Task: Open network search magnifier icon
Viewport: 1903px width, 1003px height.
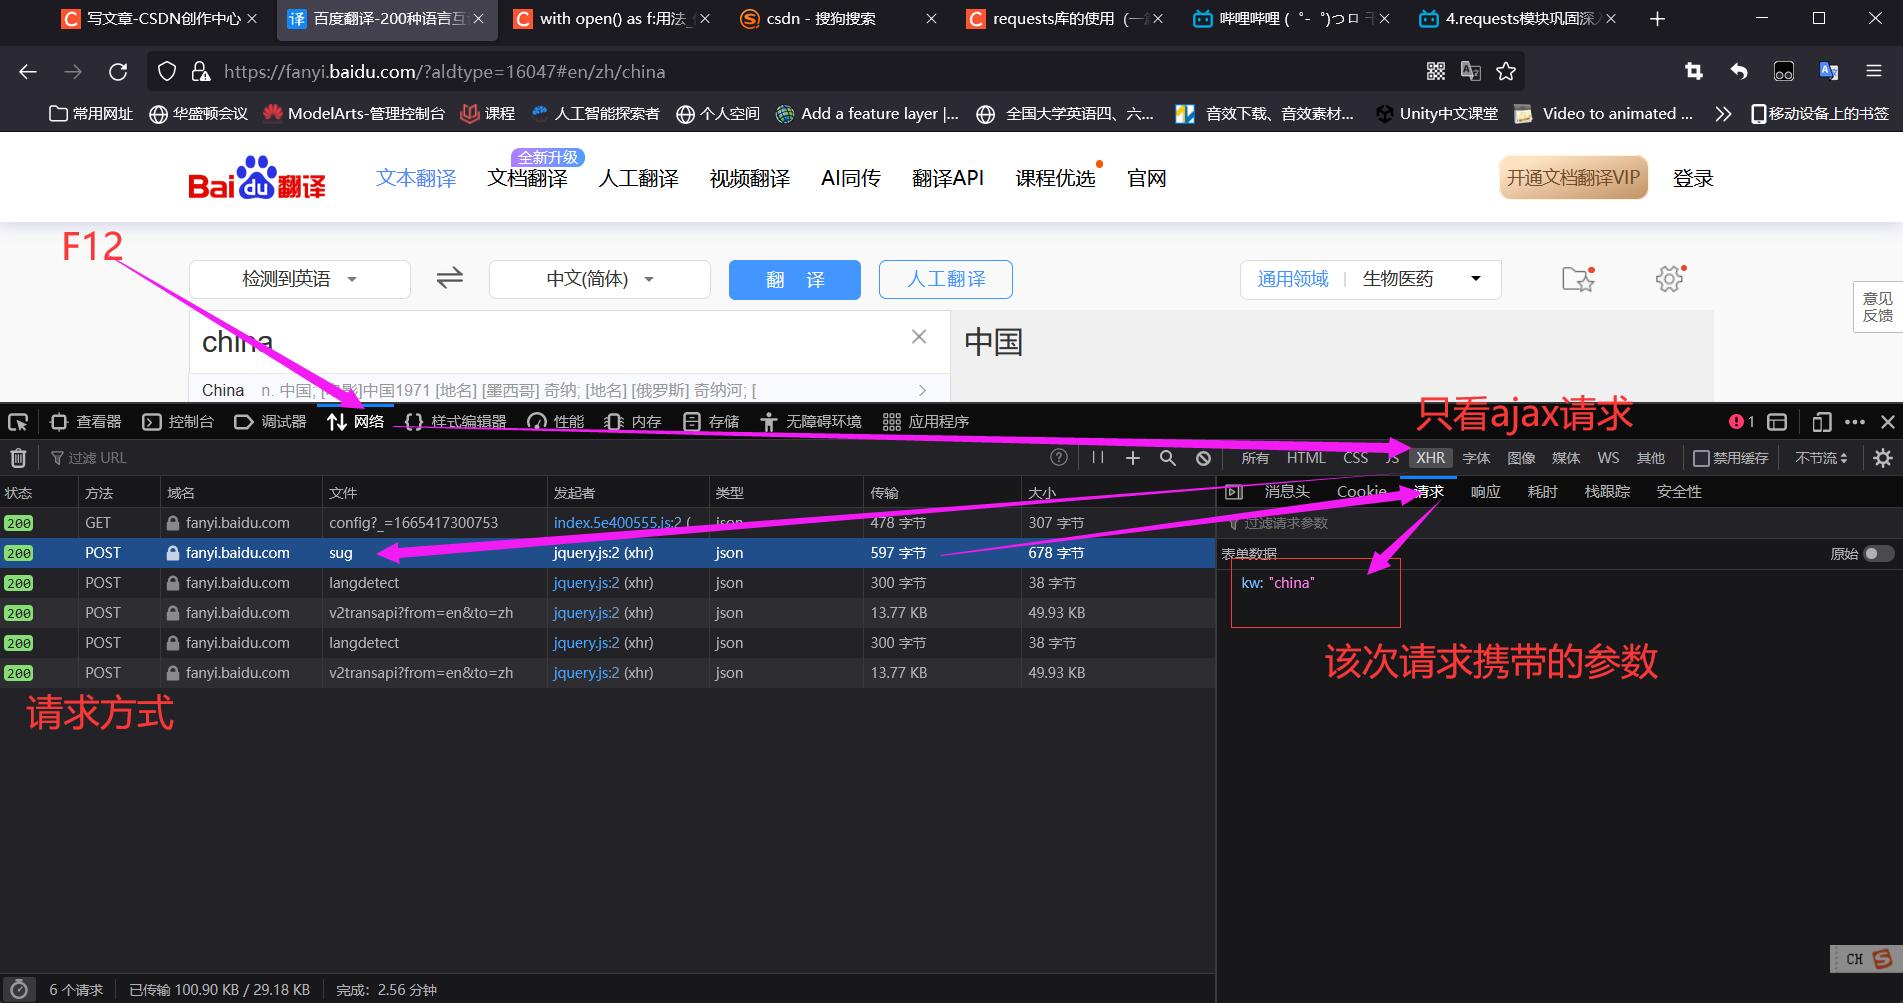Action: tap(1167, 458)
